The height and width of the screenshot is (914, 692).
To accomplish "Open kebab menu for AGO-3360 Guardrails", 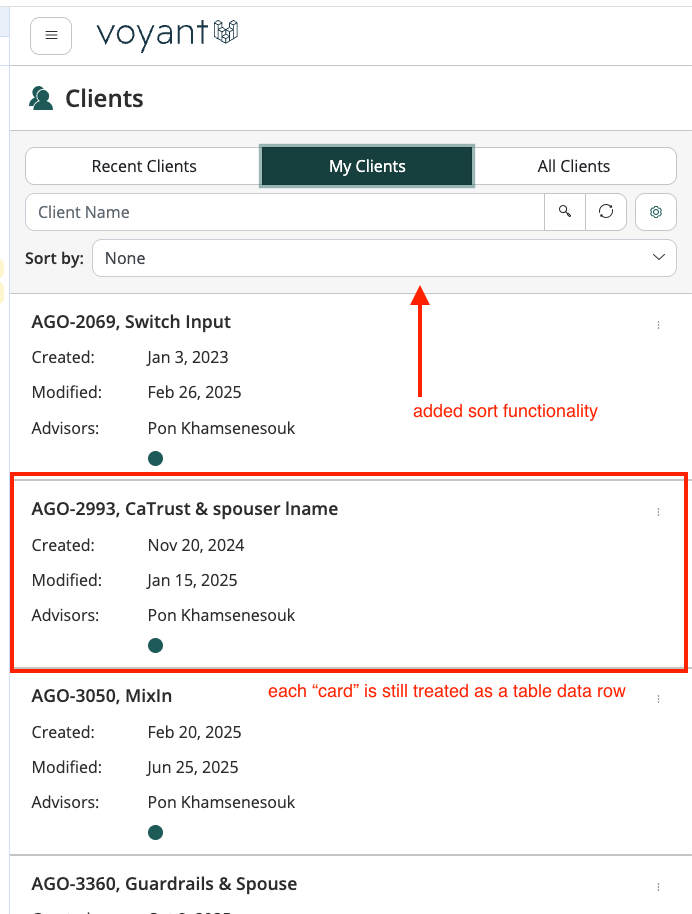I will [658, 887].
